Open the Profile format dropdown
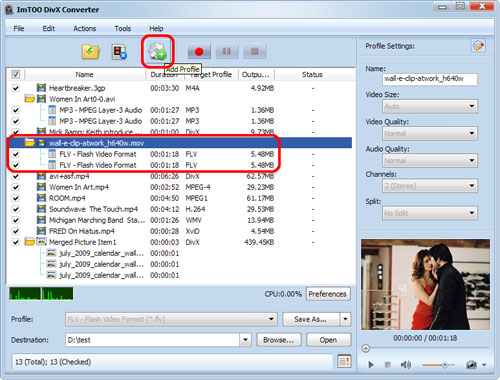This screenshot has height=380, width=500. tap(171, 319)
